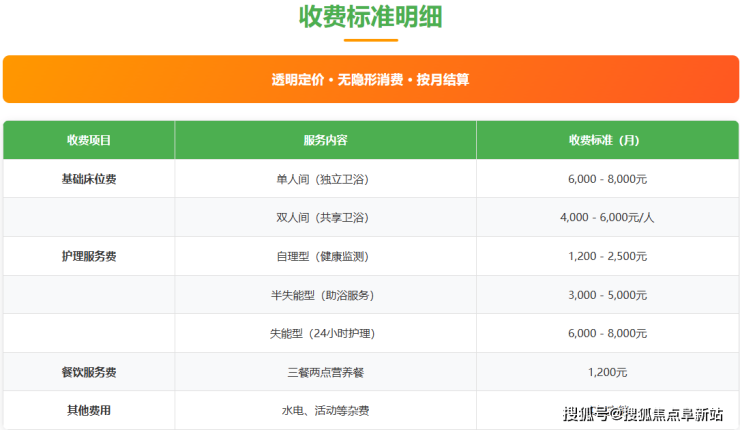
Task: Click the 护理服务费 row label
Action: pyautogui.click(x=89, y=256)
